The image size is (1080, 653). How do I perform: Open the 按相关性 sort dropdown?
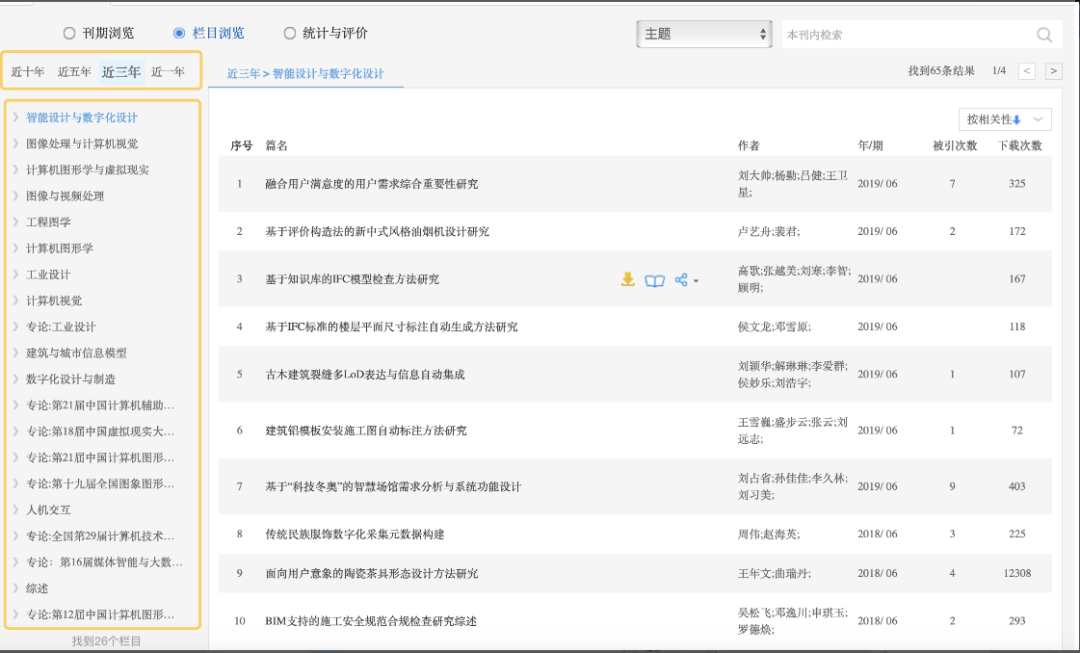click(1005, 119)
